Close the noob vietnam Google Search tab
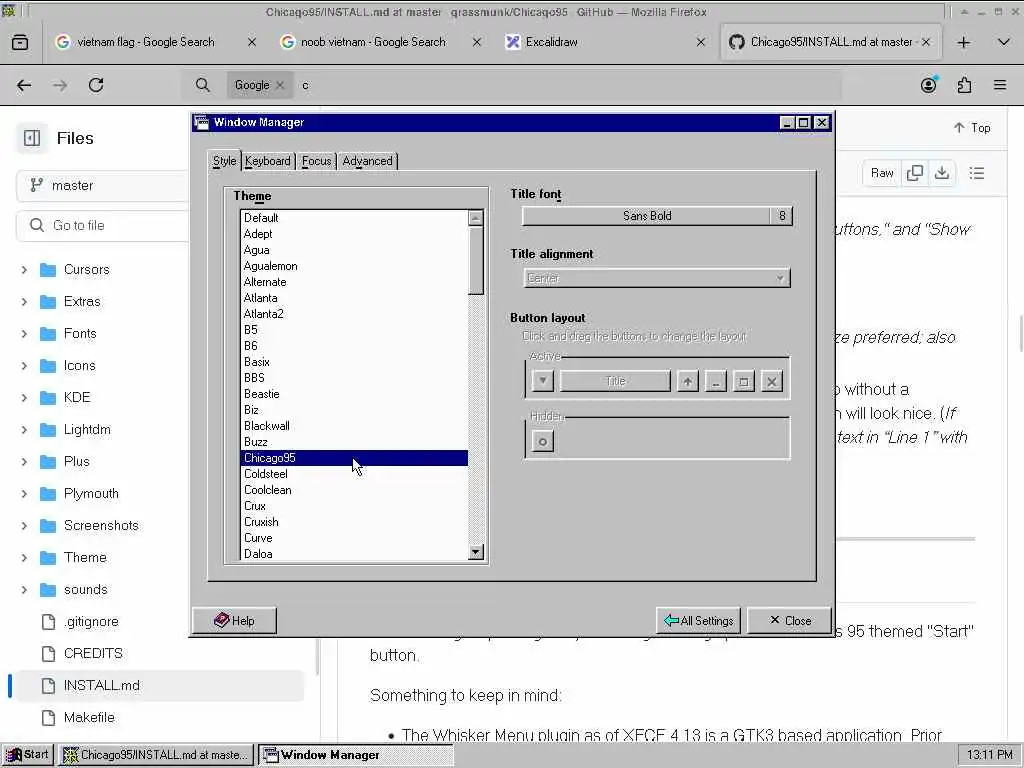 click(x=477, y=42)
